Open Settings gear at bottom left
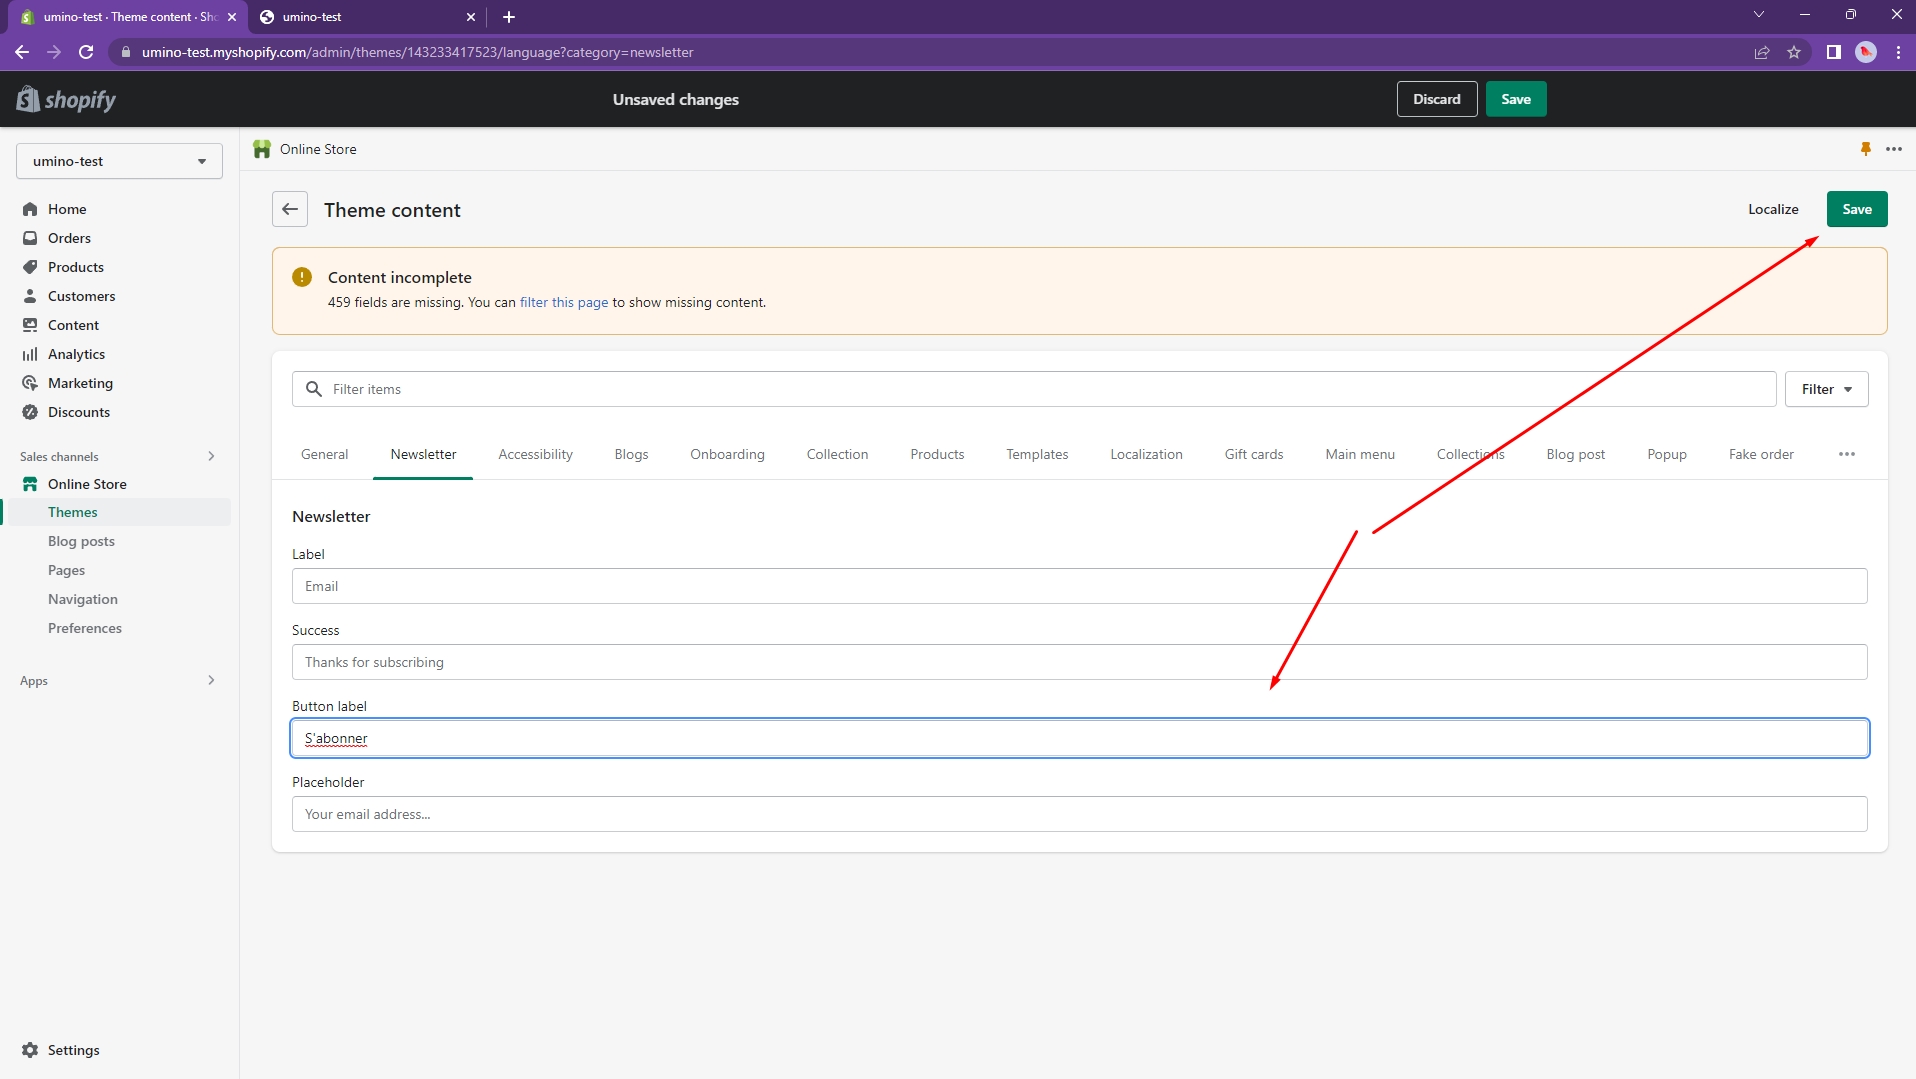Screen dimensions: 1916x1079 31,1050
